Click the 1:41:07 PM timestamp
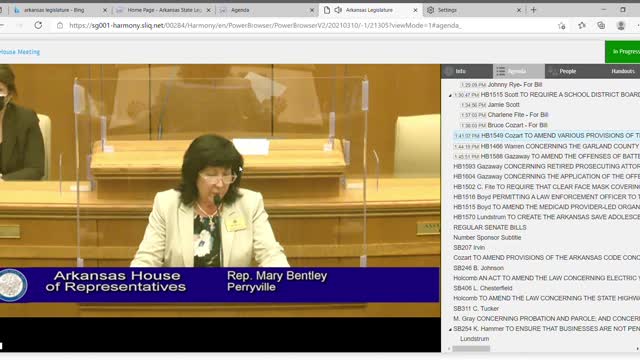The height and width of the screenshot is (360, 640). [467, 136]
